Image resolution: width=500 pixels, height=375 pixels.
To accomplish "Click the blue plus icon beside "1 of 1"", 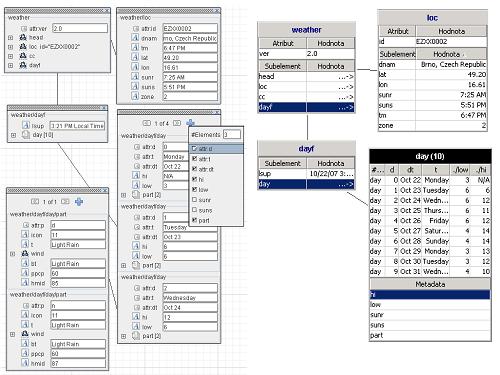I will point(79,202).
